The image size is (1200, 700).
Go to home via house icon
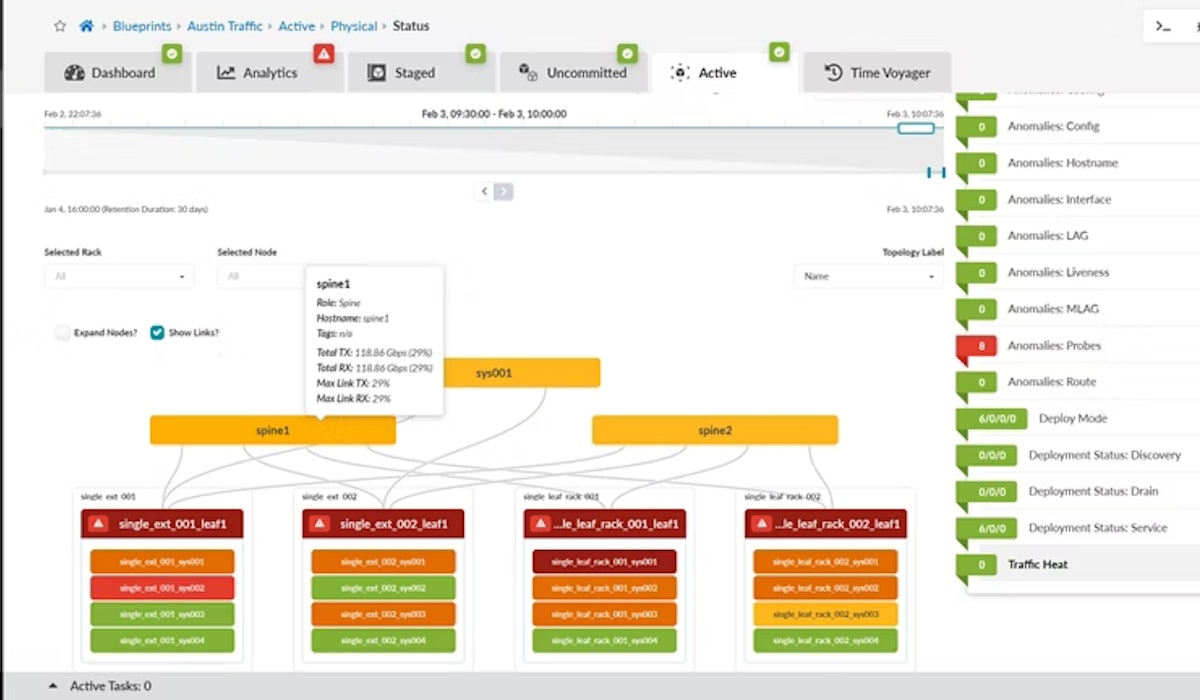tap(87, 26)
